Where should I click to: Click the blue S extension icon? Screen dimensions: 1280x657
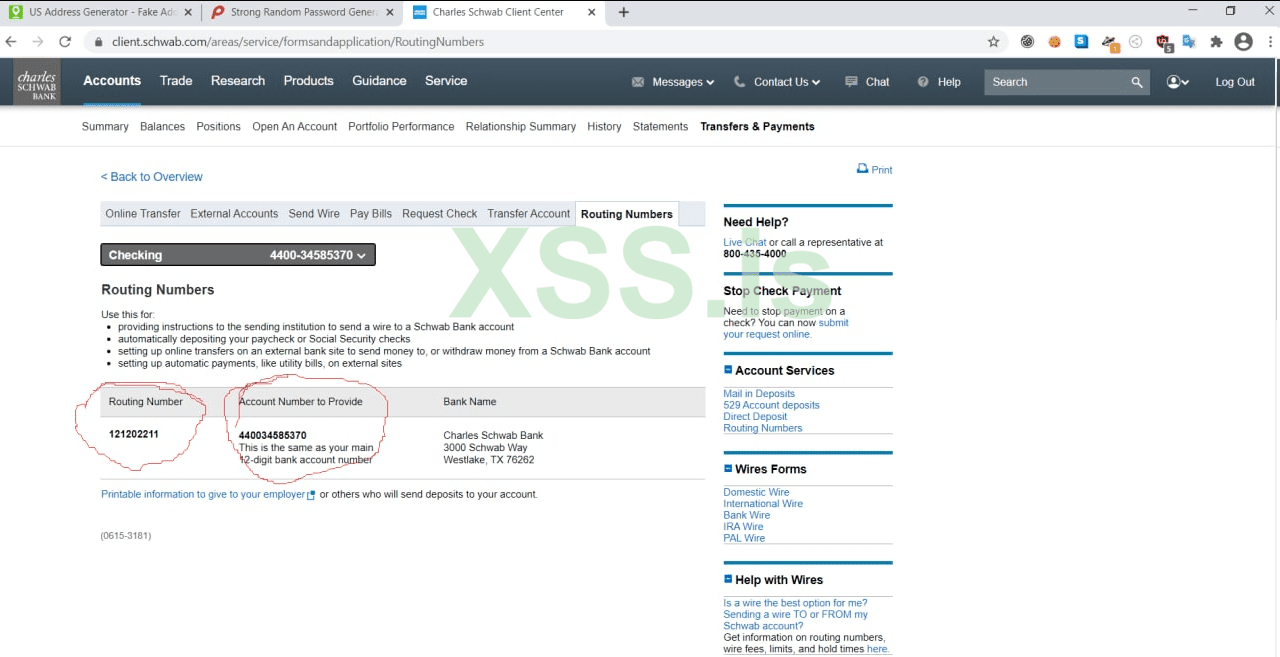(1081, 42)
